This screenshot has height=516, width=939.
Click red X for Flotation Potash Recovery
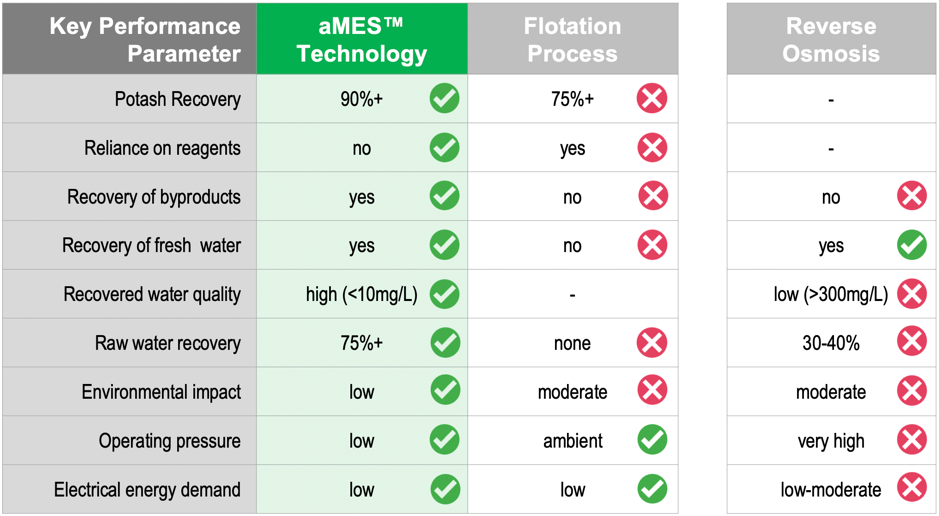tap(652, 99)
